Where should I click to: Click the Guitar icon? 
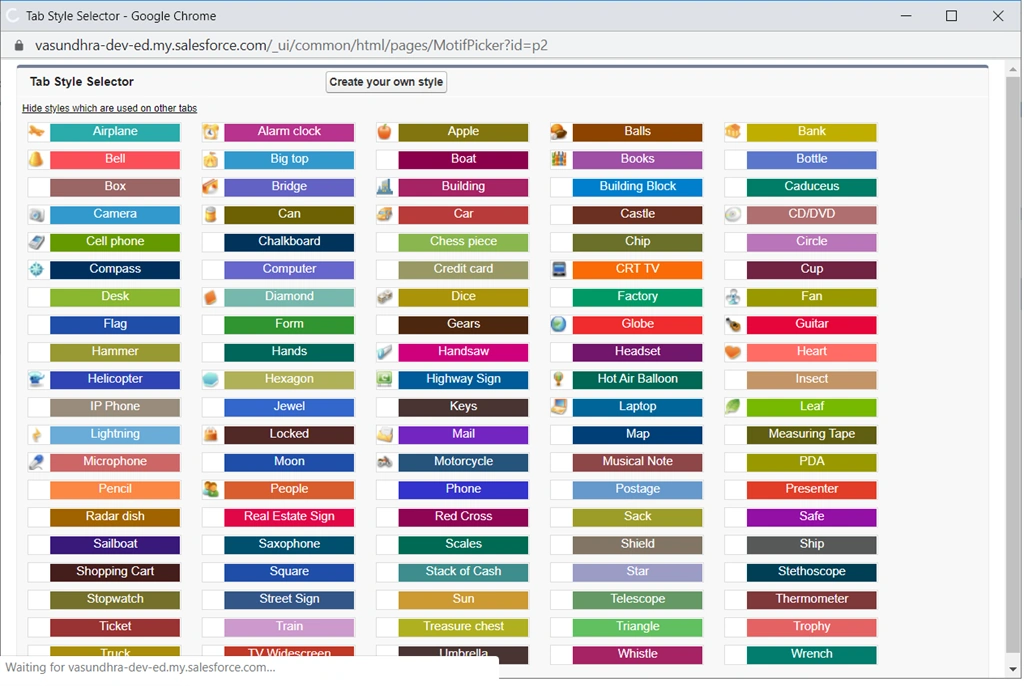point(733,325)
